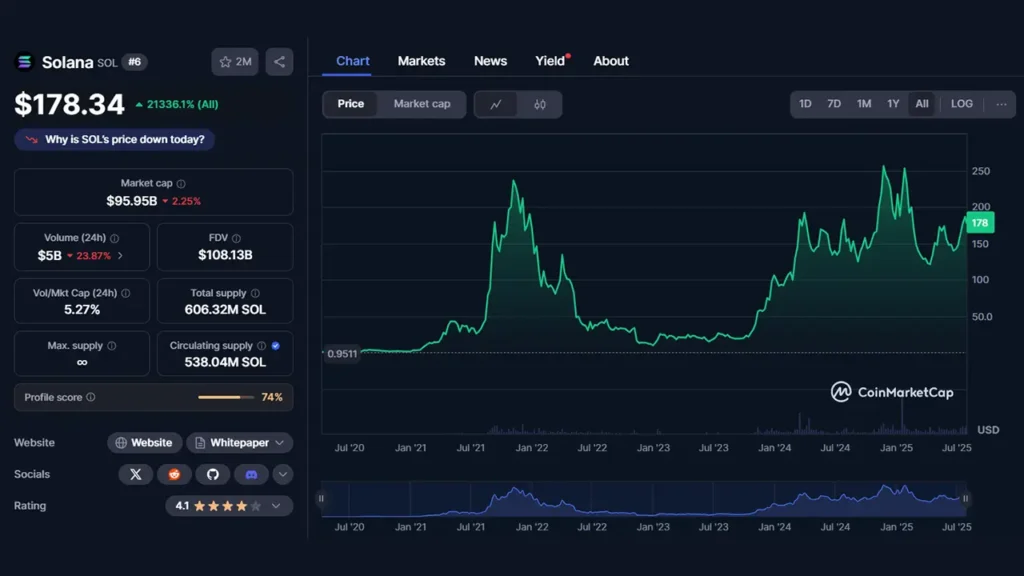
Task: Click the 178 current price label on chart
Action: [980, 223]
